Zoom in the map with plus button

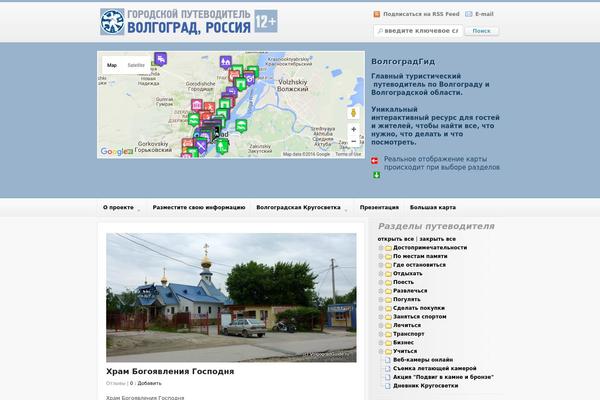(x=354, y=129)
